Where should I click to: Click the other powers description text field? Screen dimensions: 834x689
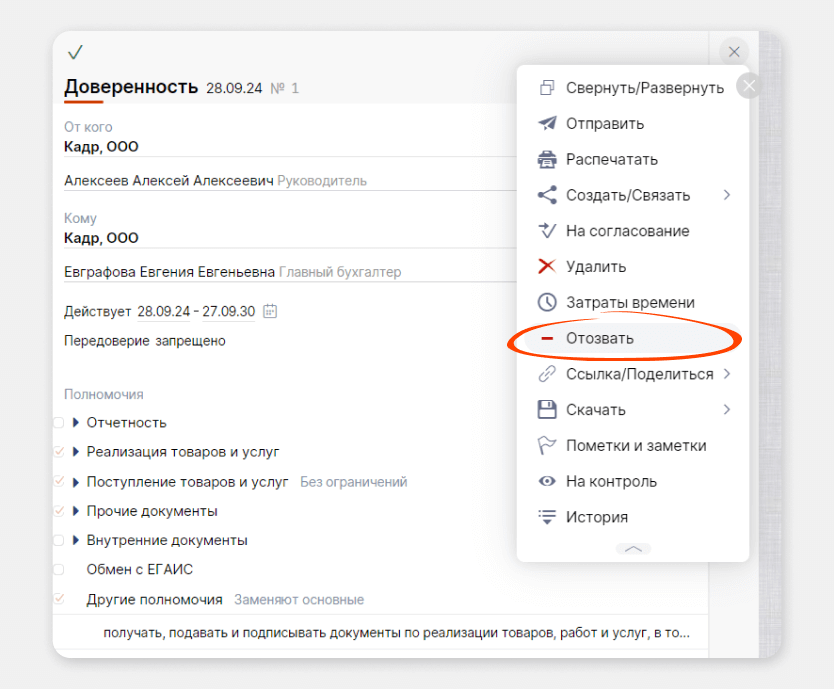pos(396,633)
